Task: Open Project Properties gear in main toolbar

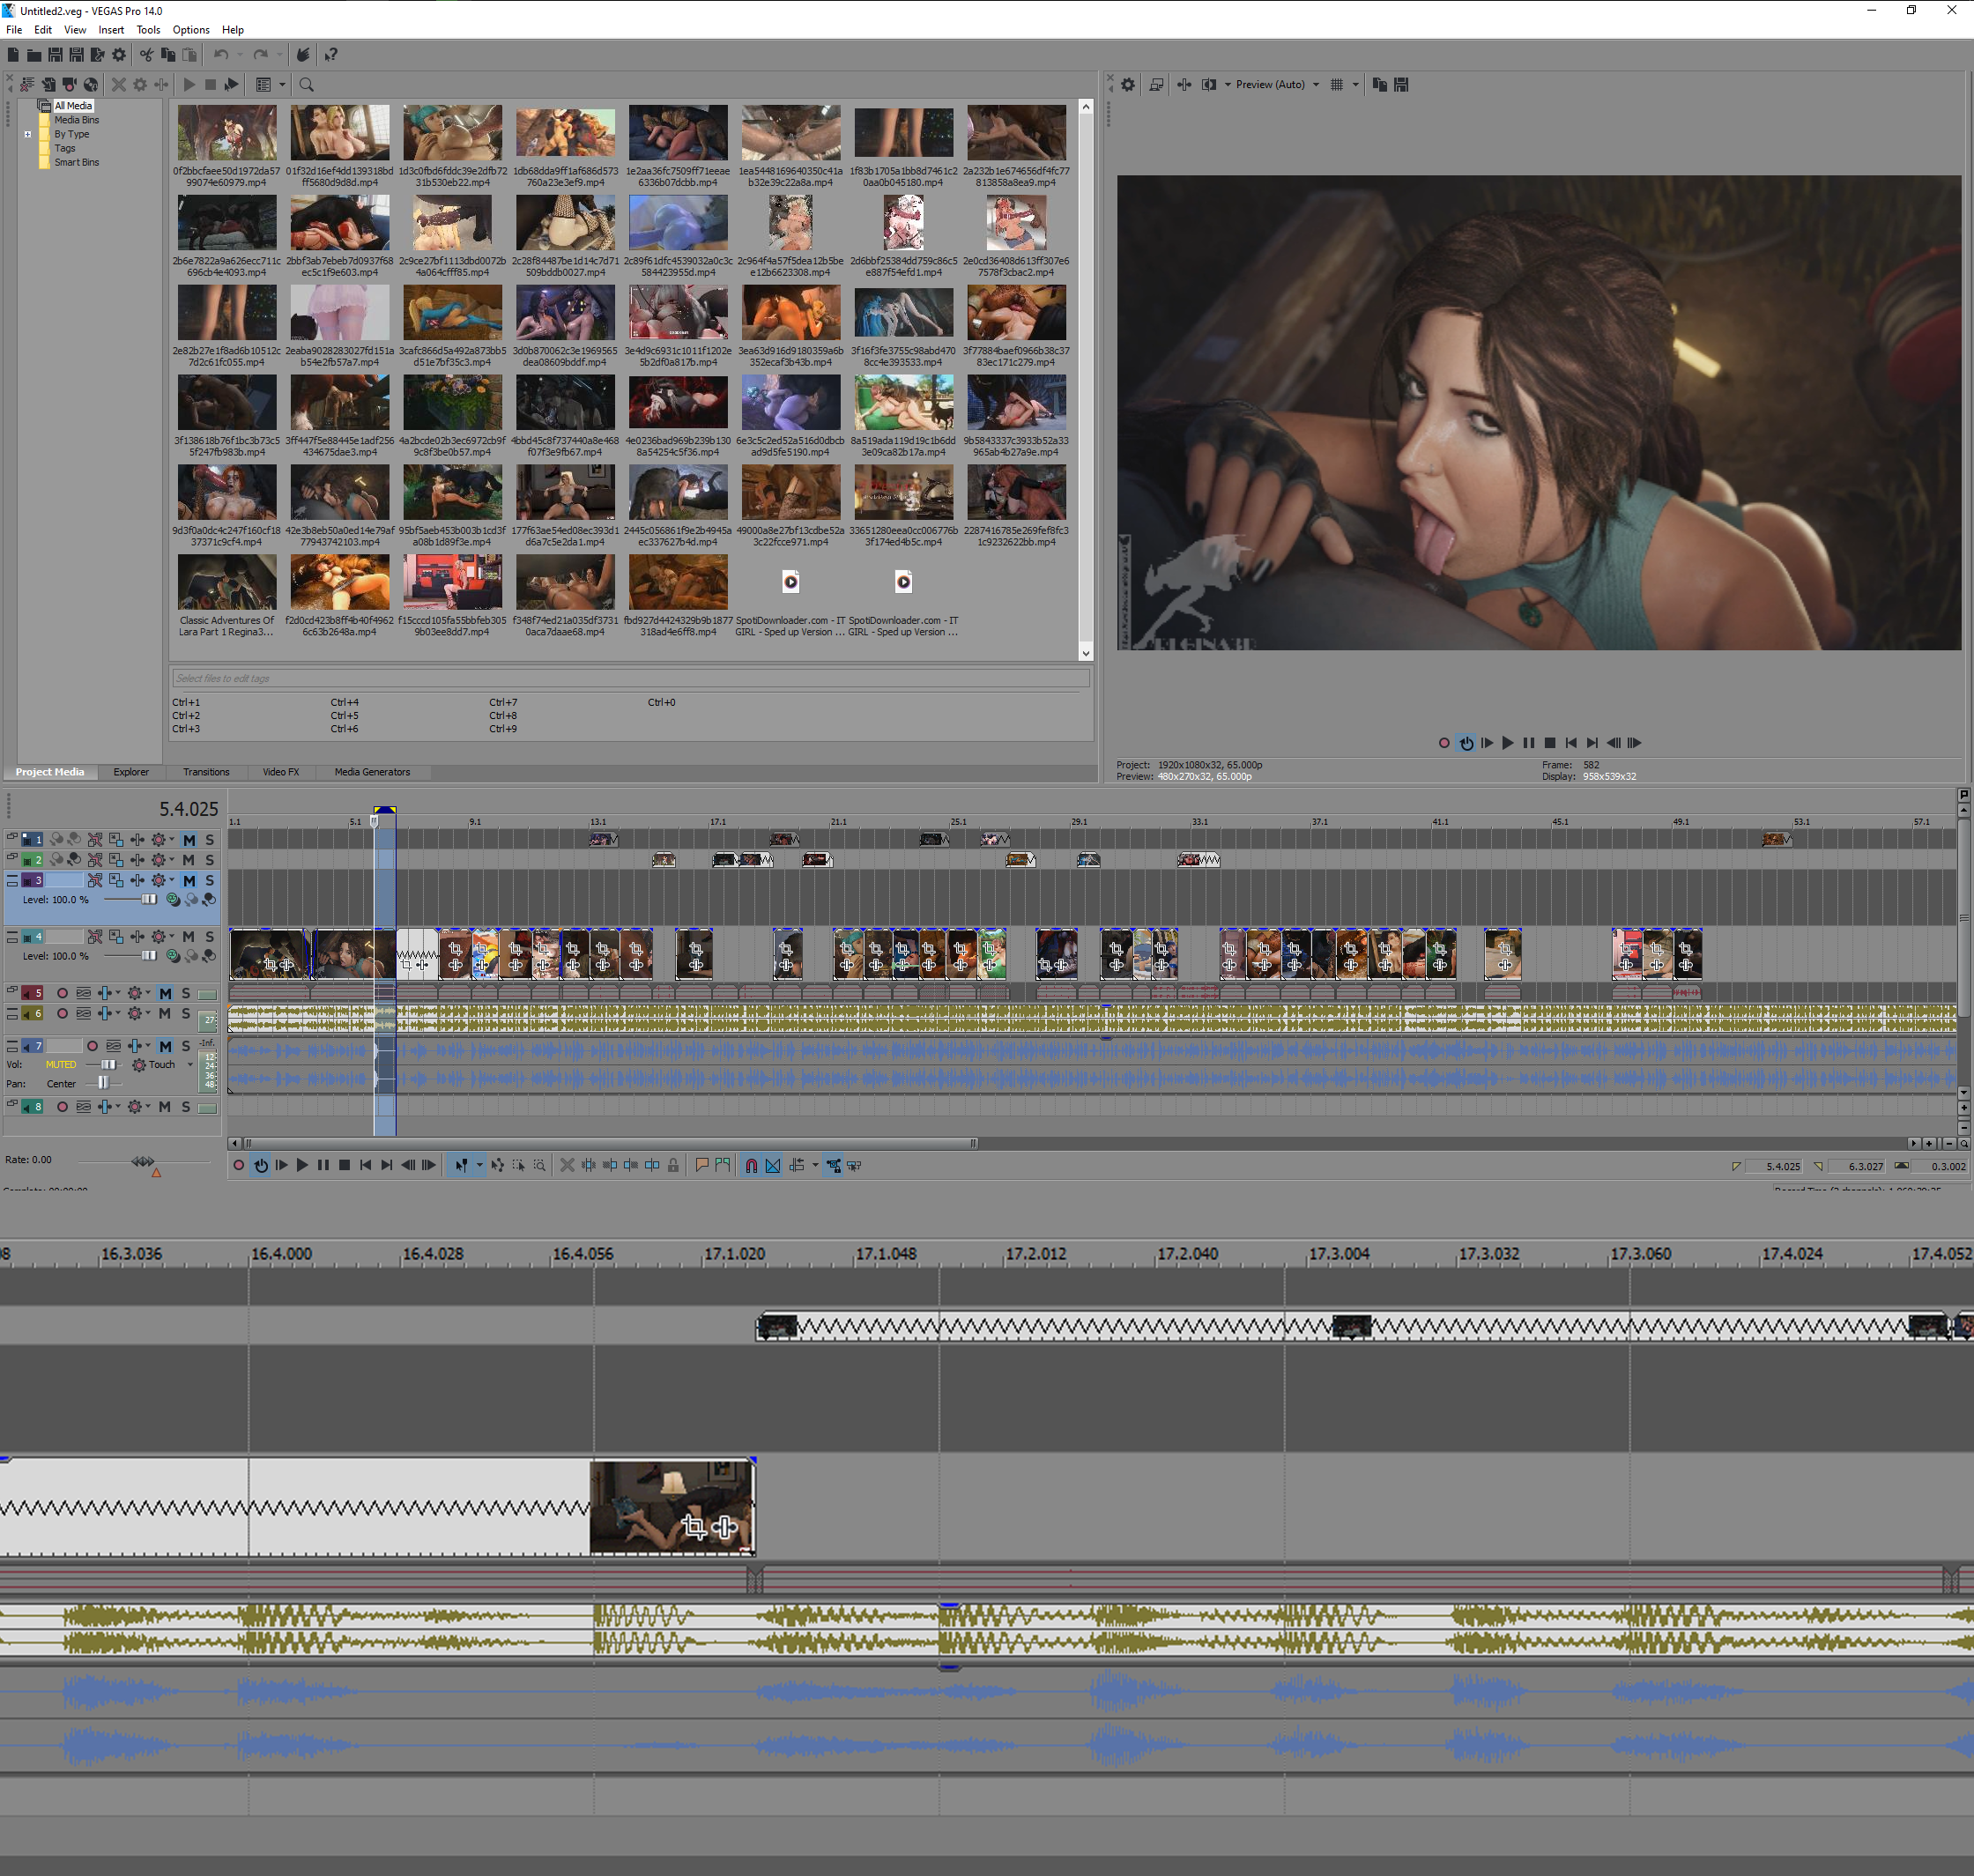Action: 119,55
